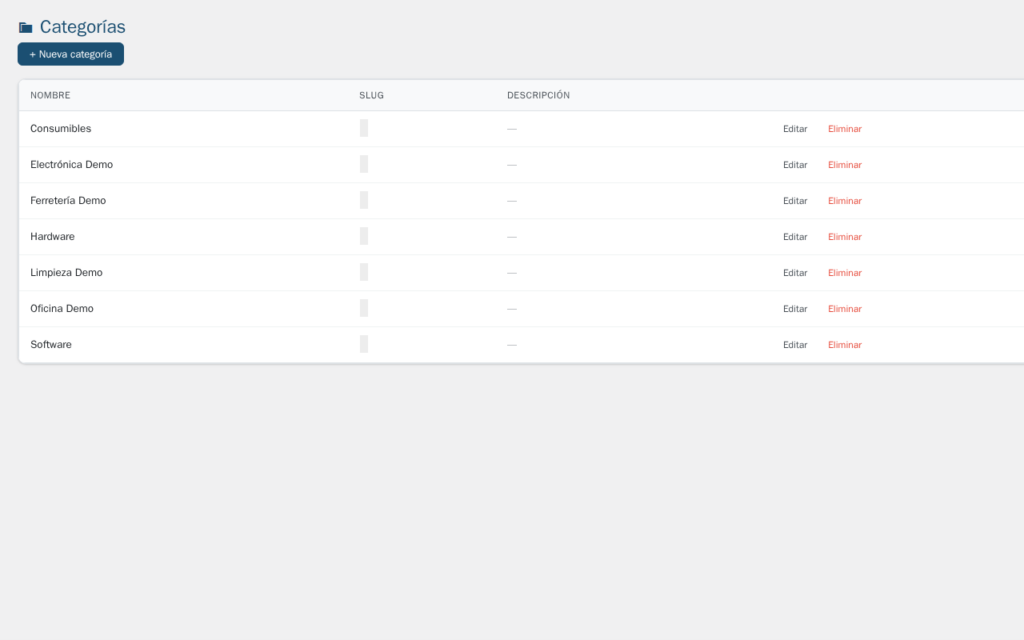Edit the Hardware category

click(x=795, y=236)
